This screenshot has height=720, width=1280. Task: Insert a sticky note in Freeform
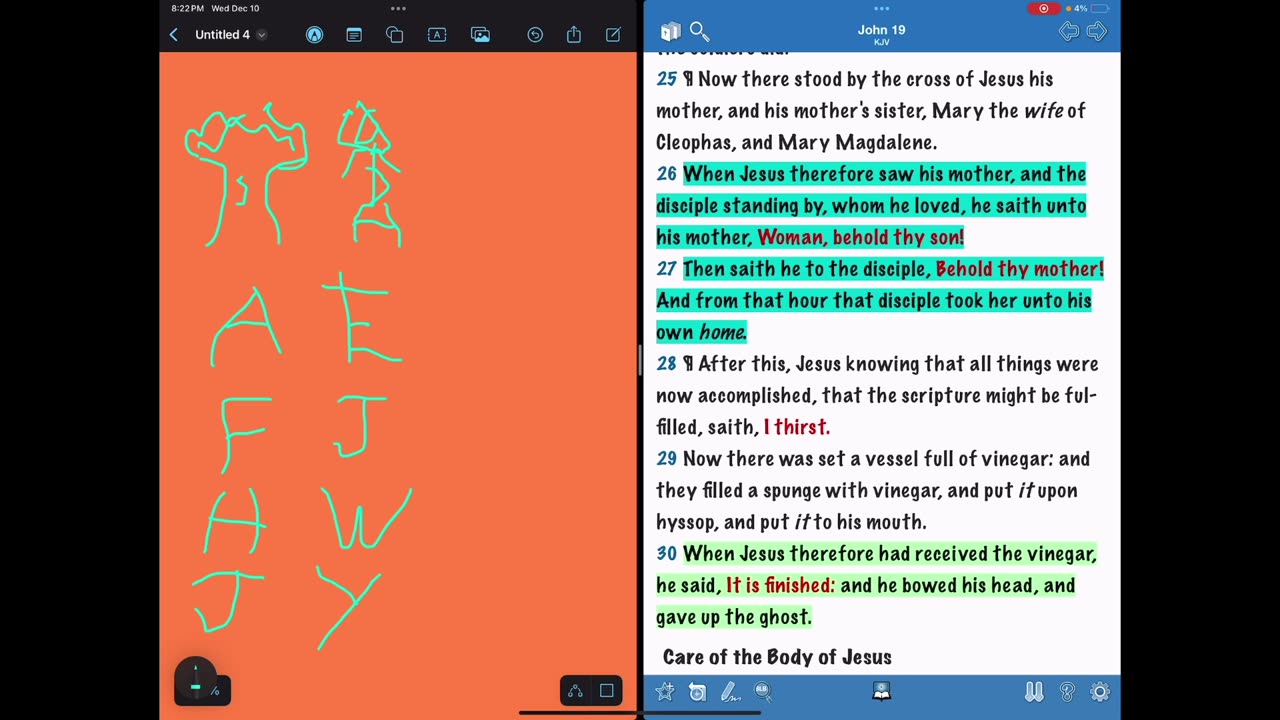(354, 35)
